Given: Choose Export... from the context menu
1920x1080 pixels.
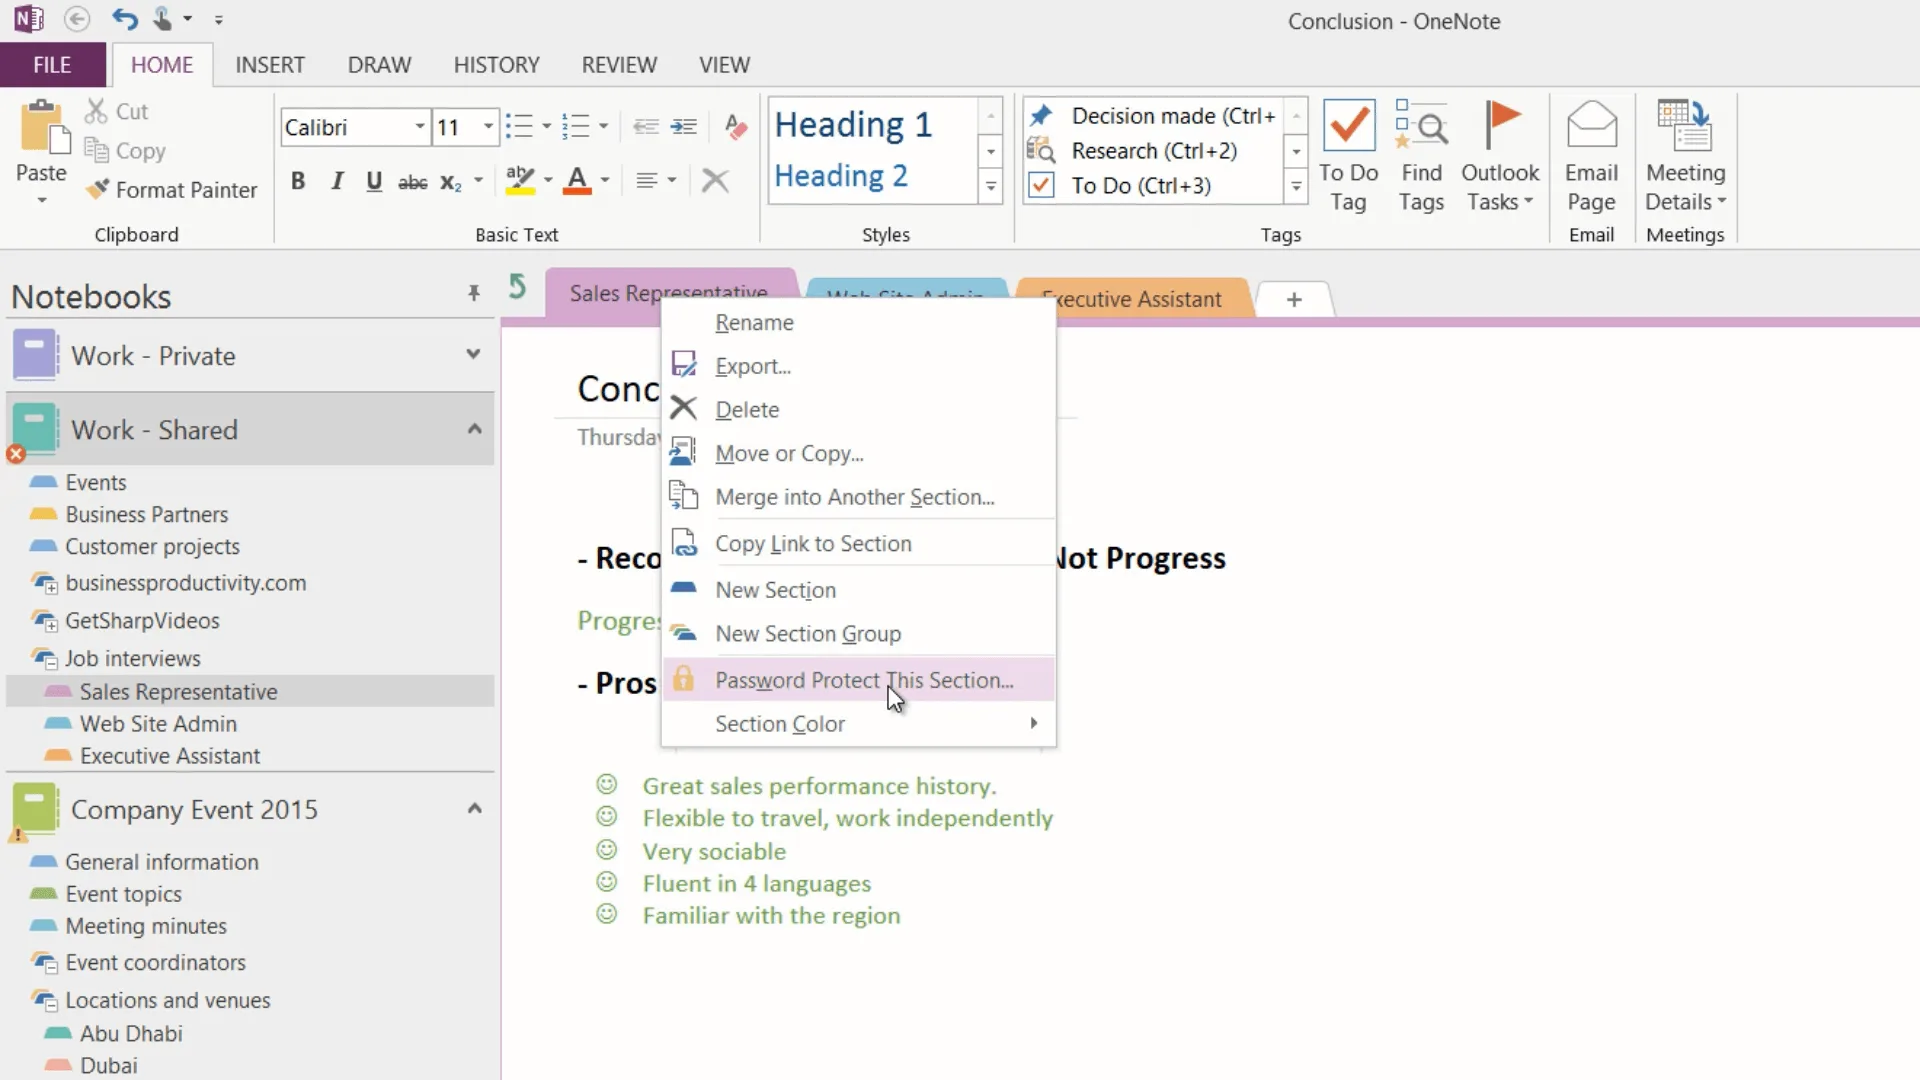Looking at the screenshot, I should tap(858, 366).
